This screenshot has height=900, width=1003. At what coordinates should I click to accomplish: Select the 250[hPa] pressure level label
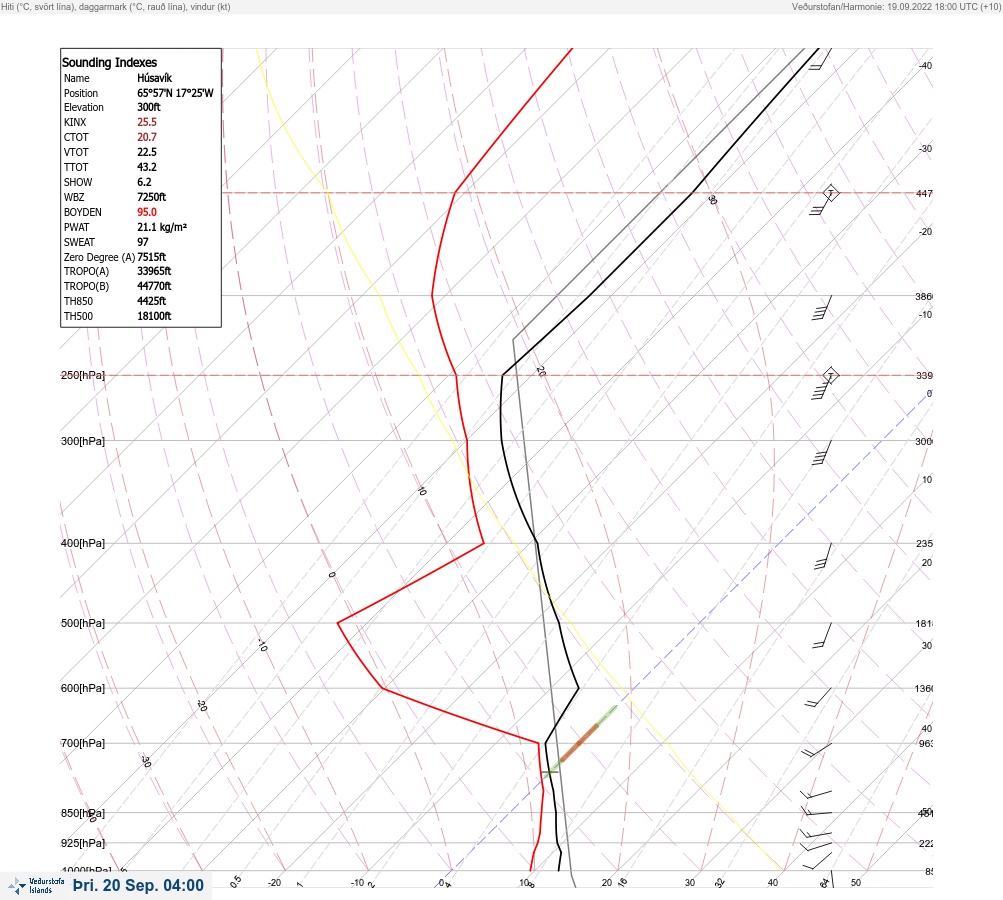(x=83, y=375)
